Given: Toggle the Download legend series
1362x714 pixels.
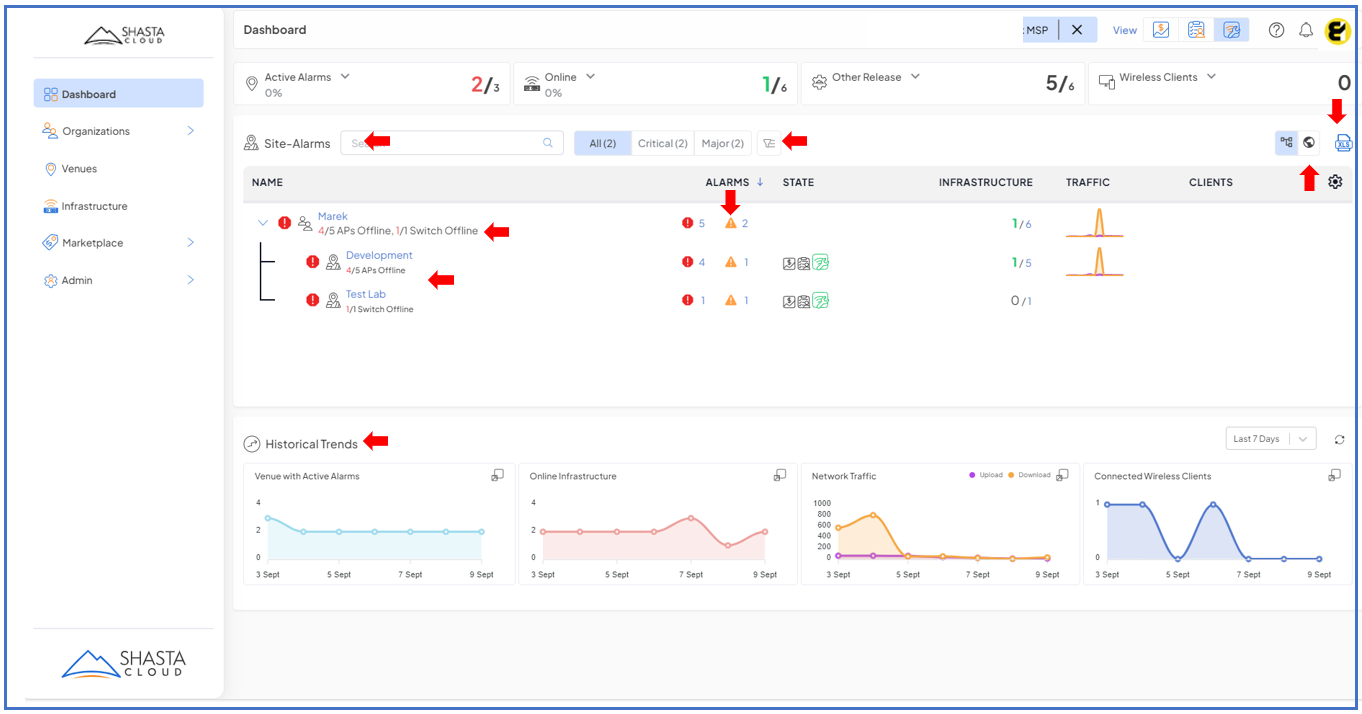Looking at the screenshot, I should tap(1030, 475).
